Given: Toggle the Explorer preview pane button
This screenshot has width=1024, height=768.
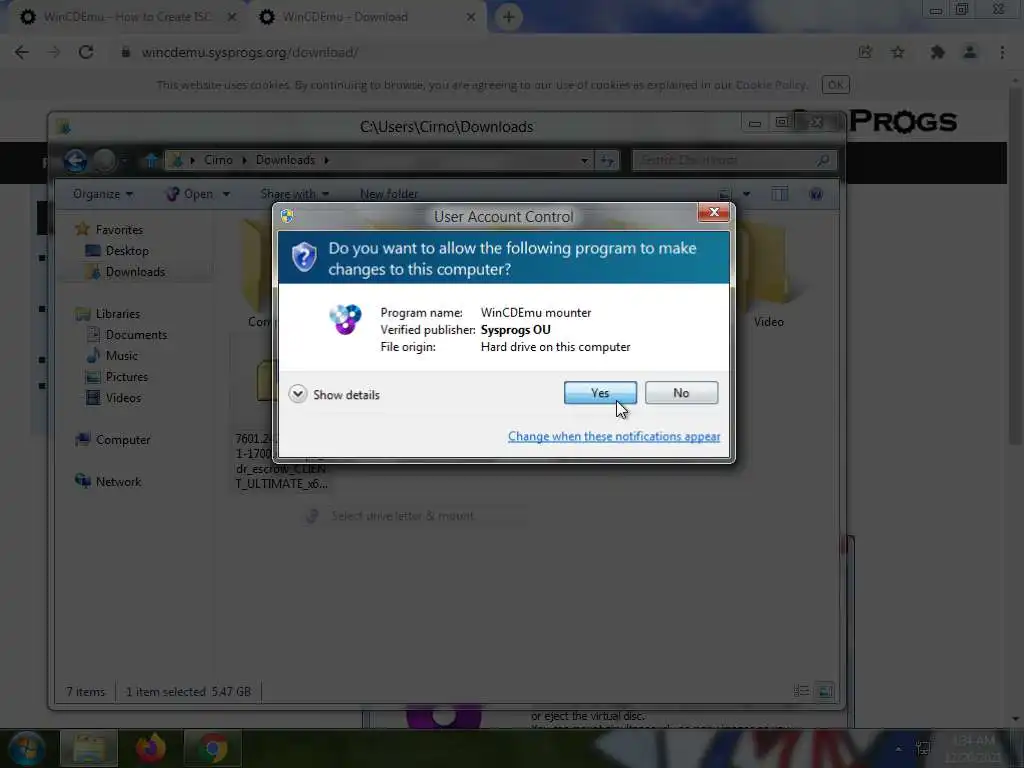Looking at the screenshot, I should pos(779,194).
